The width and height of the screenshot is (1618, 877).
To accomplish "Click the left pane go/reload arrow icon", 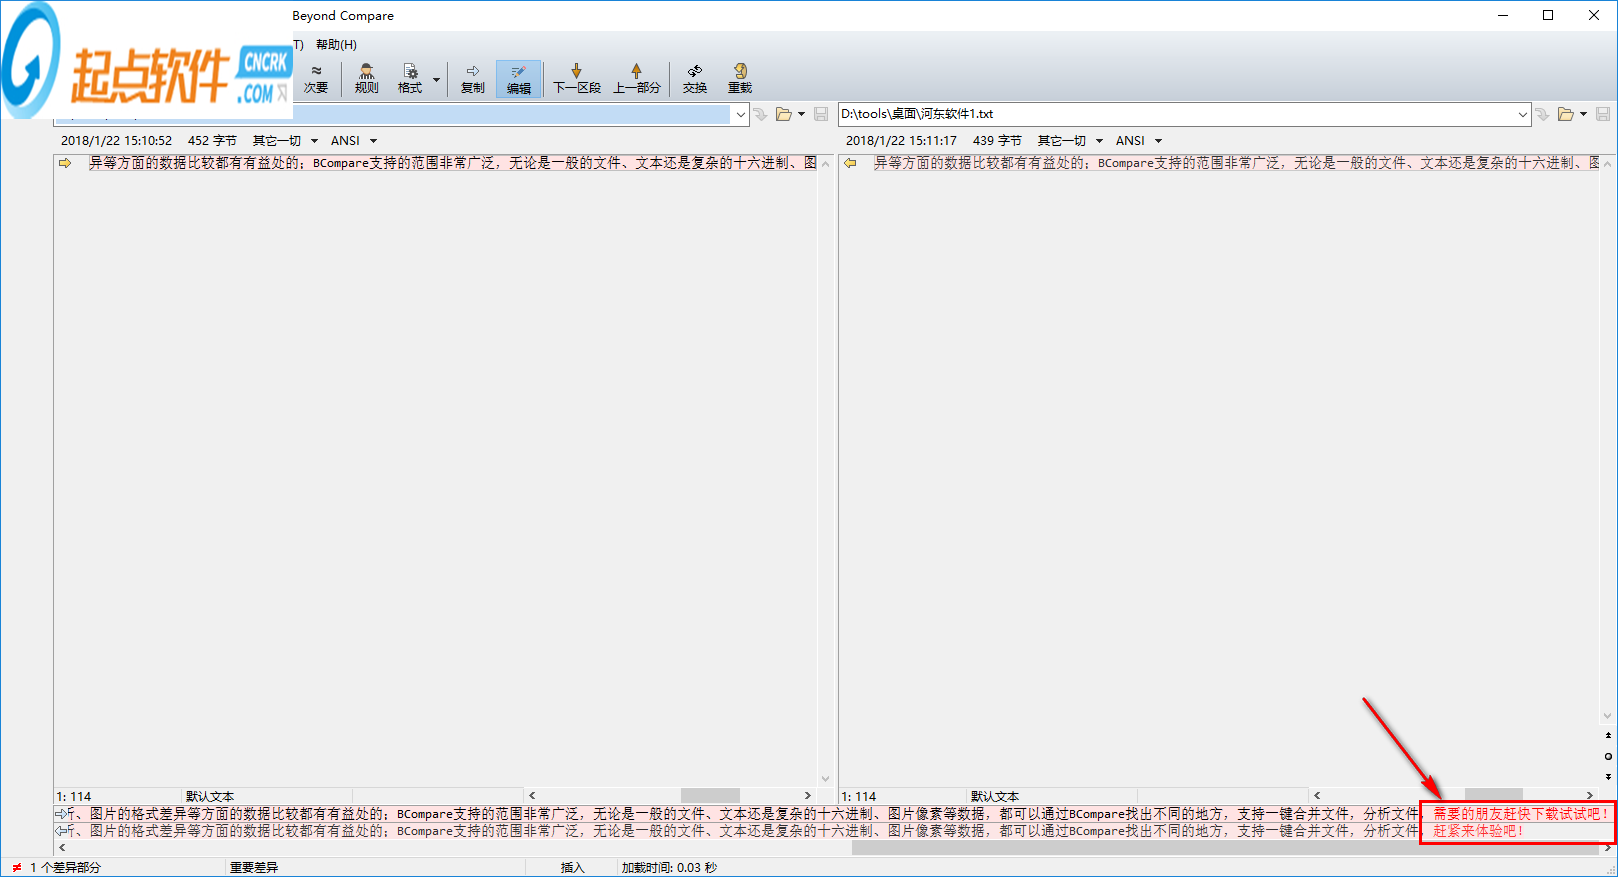I will point(761,115).
